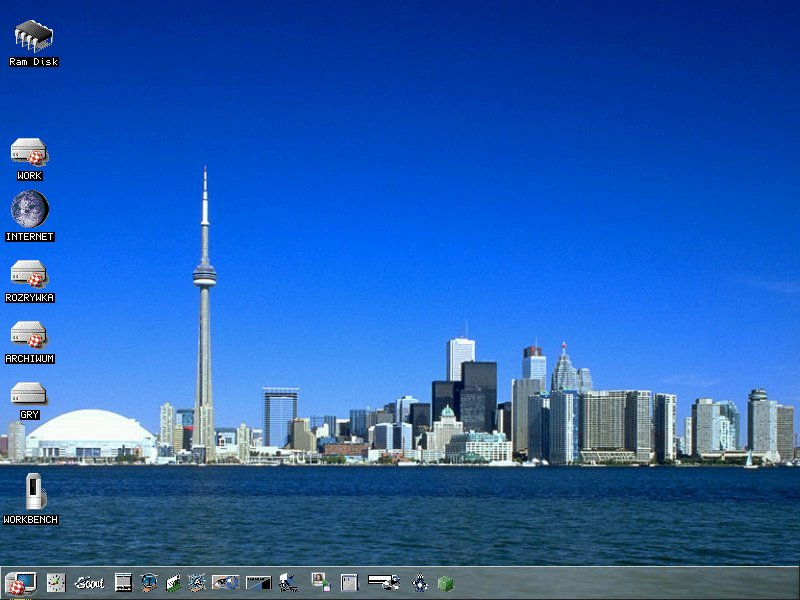Click the ARCHIWUM label text
Viewport: 800px width, 600px height.
[x=30, y=359]
